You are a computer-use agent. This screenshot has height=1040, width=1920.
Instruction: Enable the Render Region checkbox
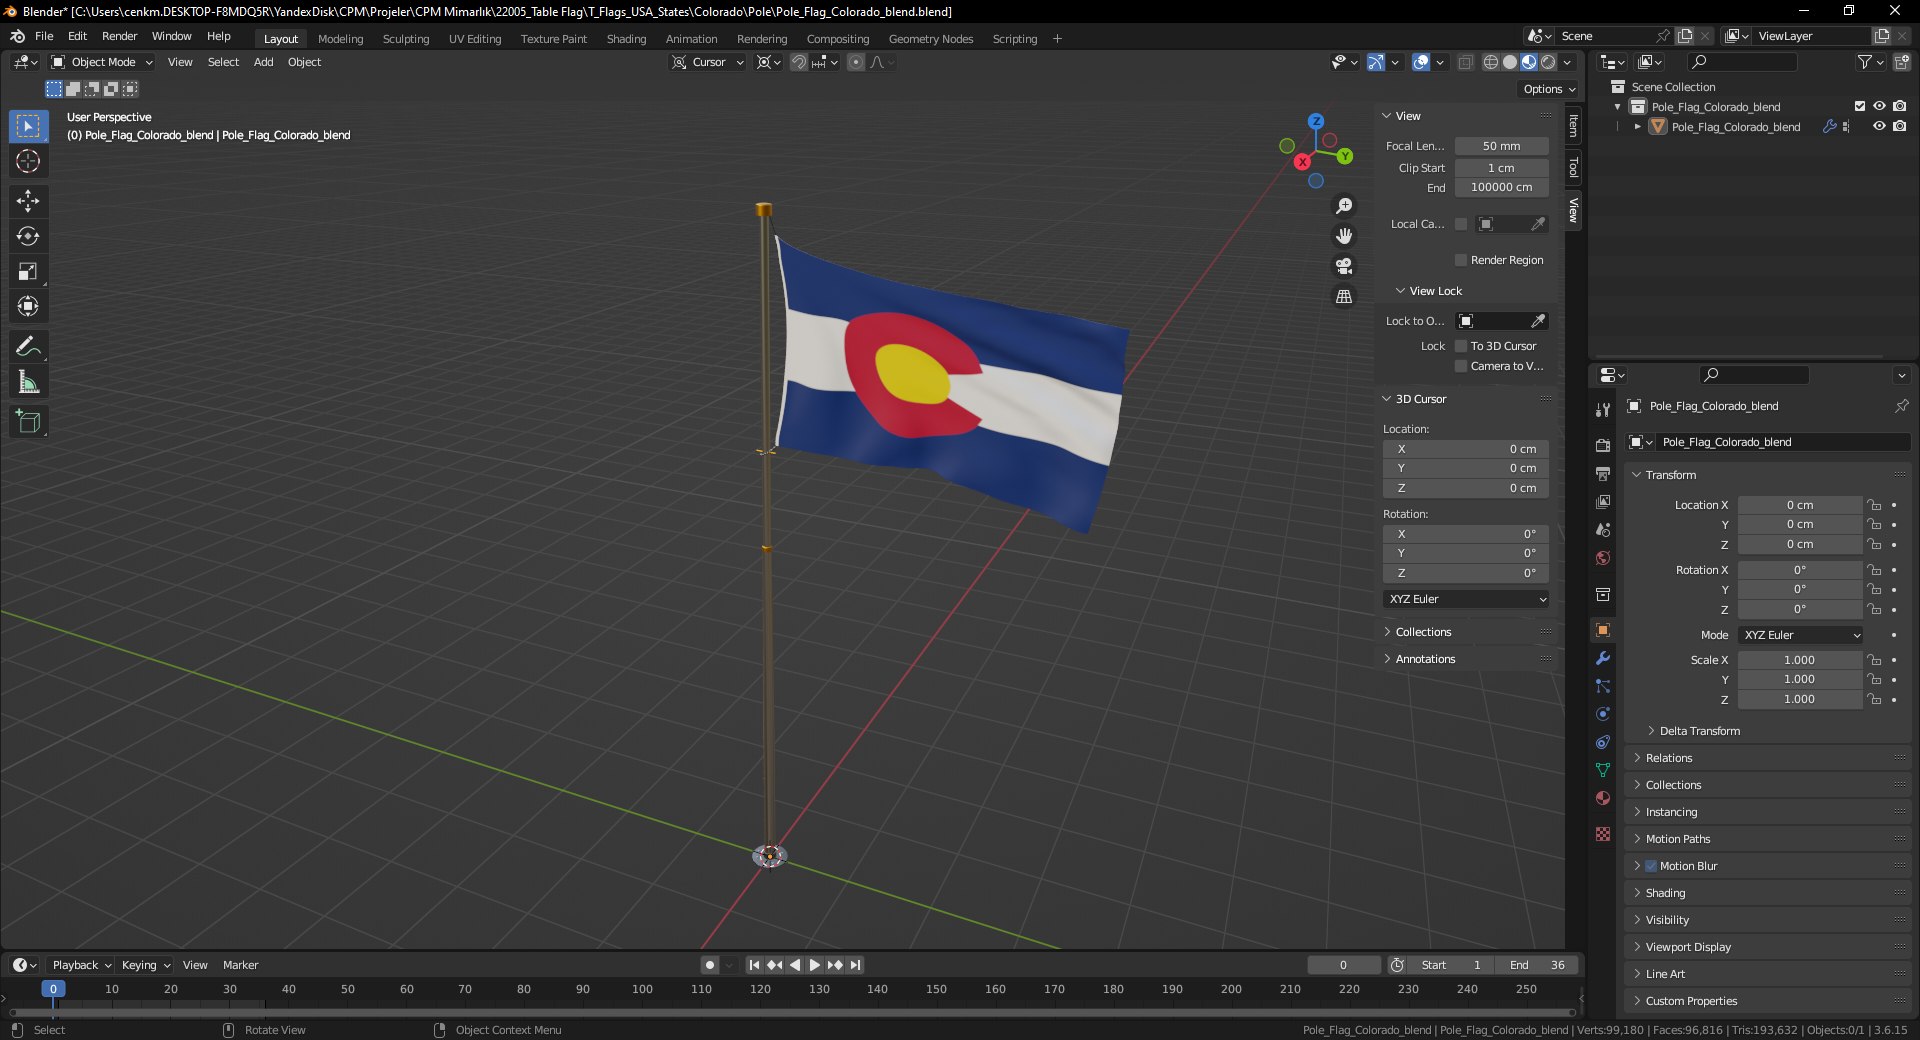coord(1461,260)
